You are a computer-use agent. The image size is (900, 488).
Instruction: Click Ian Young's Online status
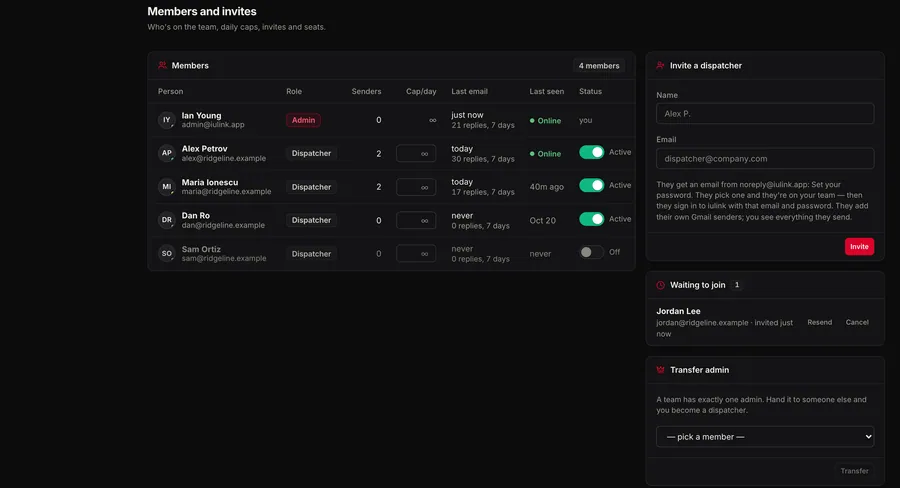[x=545, y=121]
